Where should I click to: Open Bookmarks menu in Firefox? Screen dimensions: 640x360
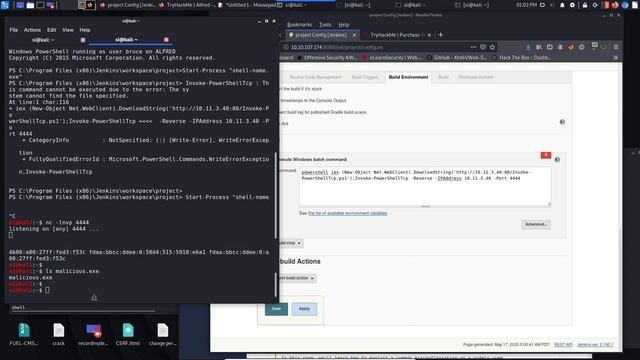299,24
